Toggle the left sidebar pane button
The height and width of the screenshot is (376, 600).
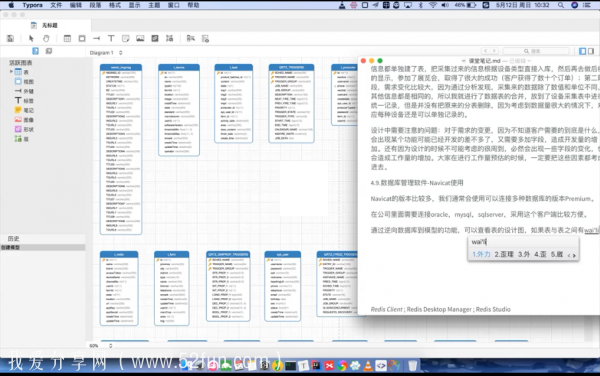[x=582, y=51]
